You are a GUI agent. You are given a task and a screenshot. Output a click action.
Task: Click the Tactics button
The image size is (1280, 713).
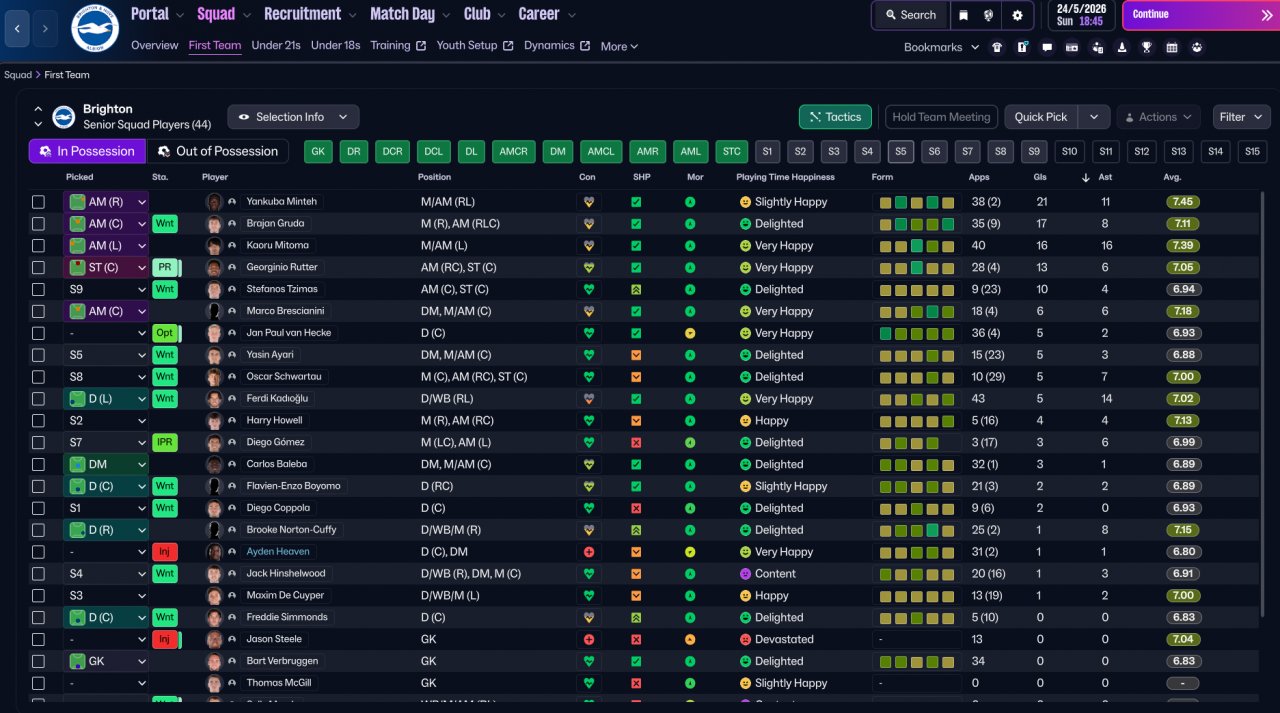coord(835,117)
